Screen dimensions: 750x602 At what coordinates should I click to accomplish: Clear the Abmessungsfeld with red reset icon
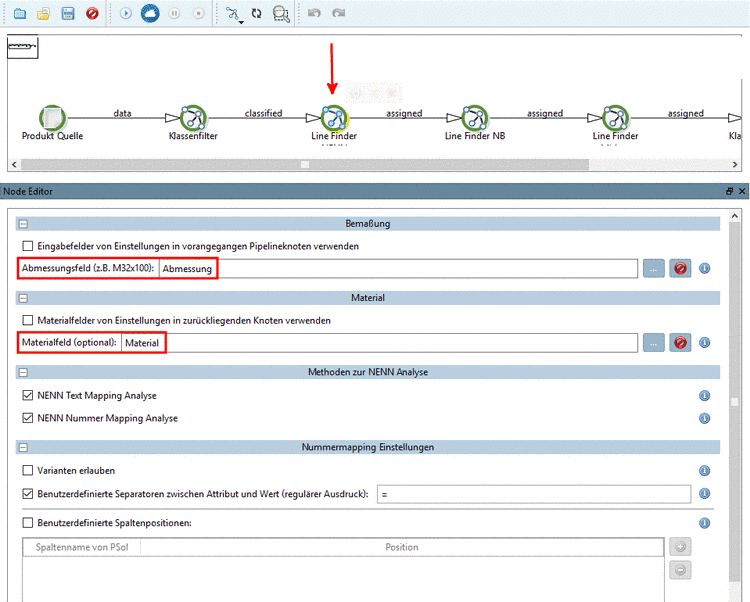tap(681, 268)
